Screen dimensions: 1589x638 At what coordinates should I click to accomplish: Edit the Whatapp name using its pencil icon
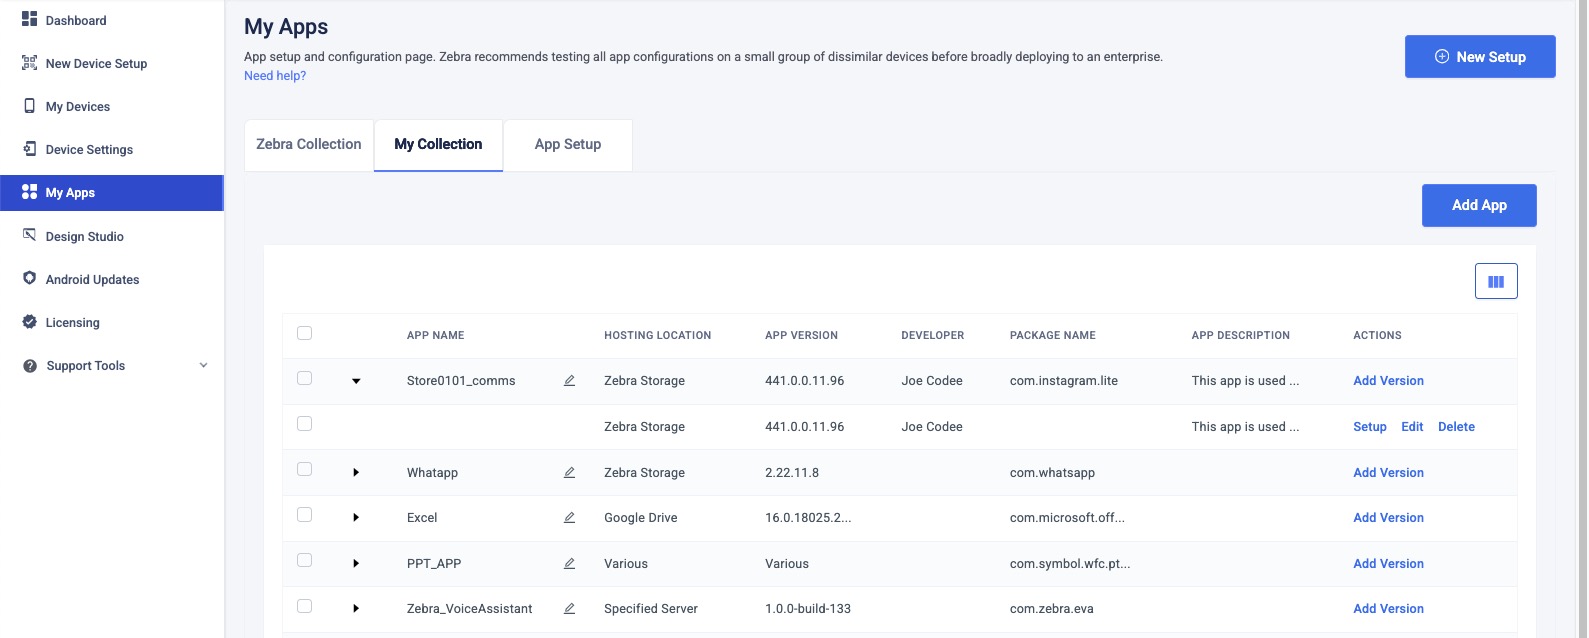coord(569,473)
